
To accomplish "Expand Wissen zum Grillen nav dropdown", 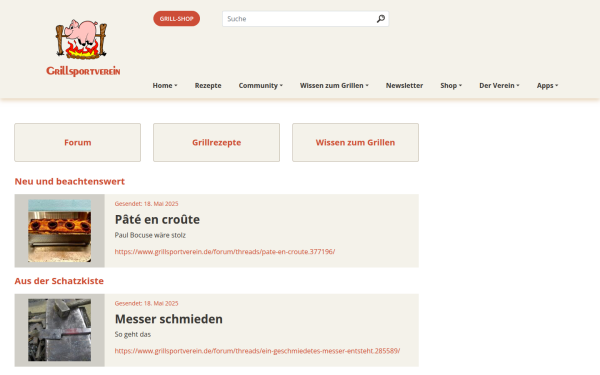I will pyautogui.click(x=334, y=86).
